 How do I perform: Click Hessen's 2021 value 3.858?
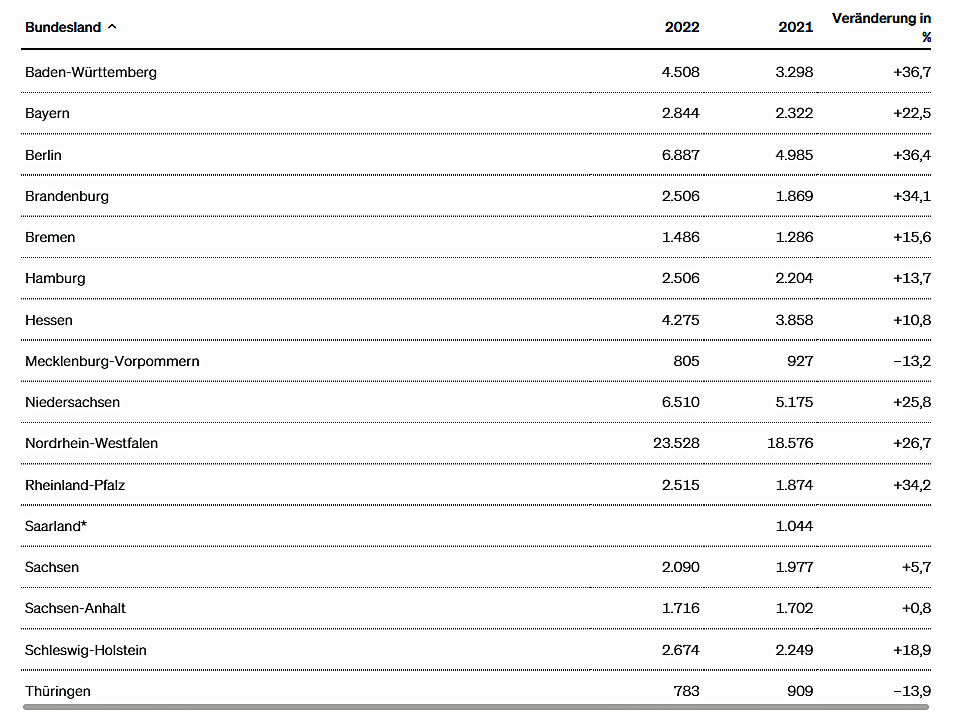[x=794, y=320]
